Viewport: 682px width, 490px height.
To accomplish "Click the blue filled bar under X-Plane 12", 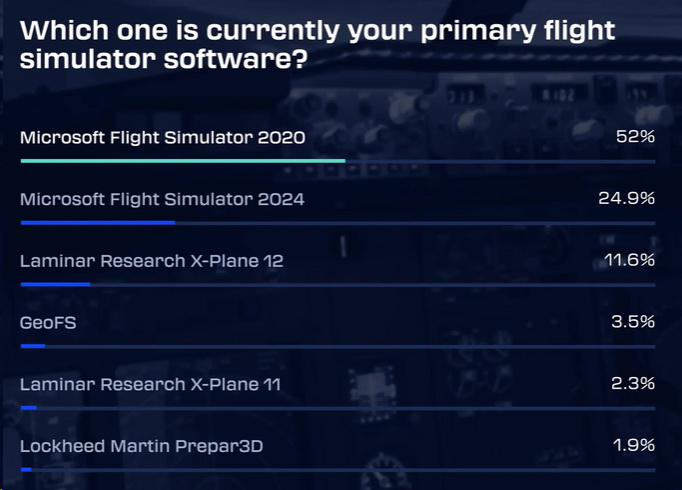I will 55,284.
